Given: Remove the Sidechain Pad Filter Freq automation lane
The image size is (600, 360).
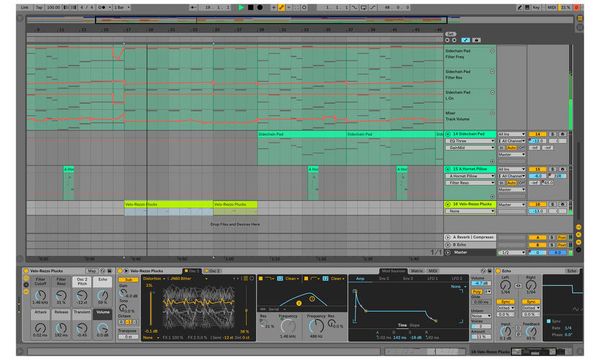Looking at the screenshot, I should click(492, 50).
